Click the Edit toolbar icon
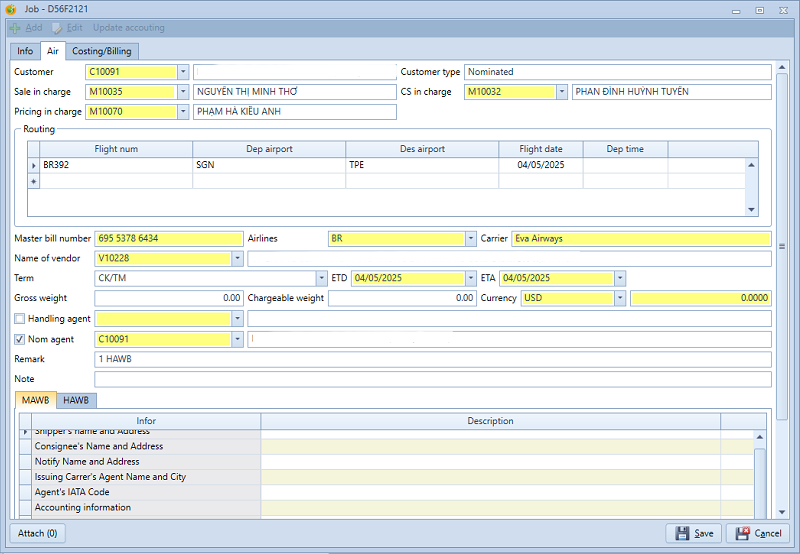The height and width of the screenshot is (554, 800). pos(57,28)
